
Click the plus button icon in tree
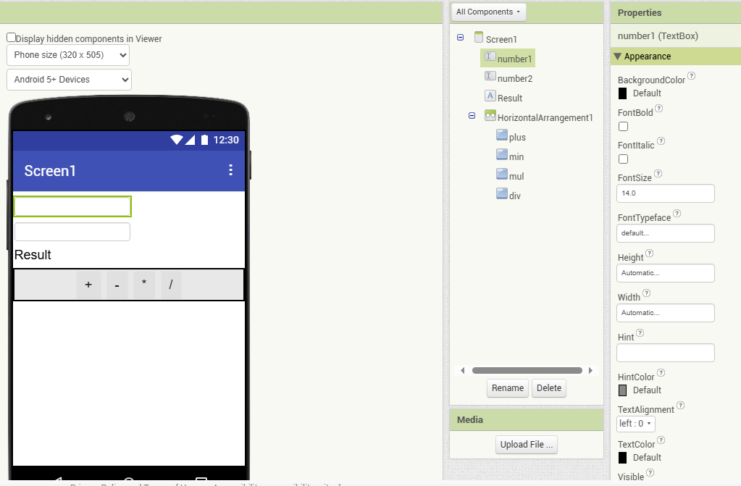click(502, 136)
